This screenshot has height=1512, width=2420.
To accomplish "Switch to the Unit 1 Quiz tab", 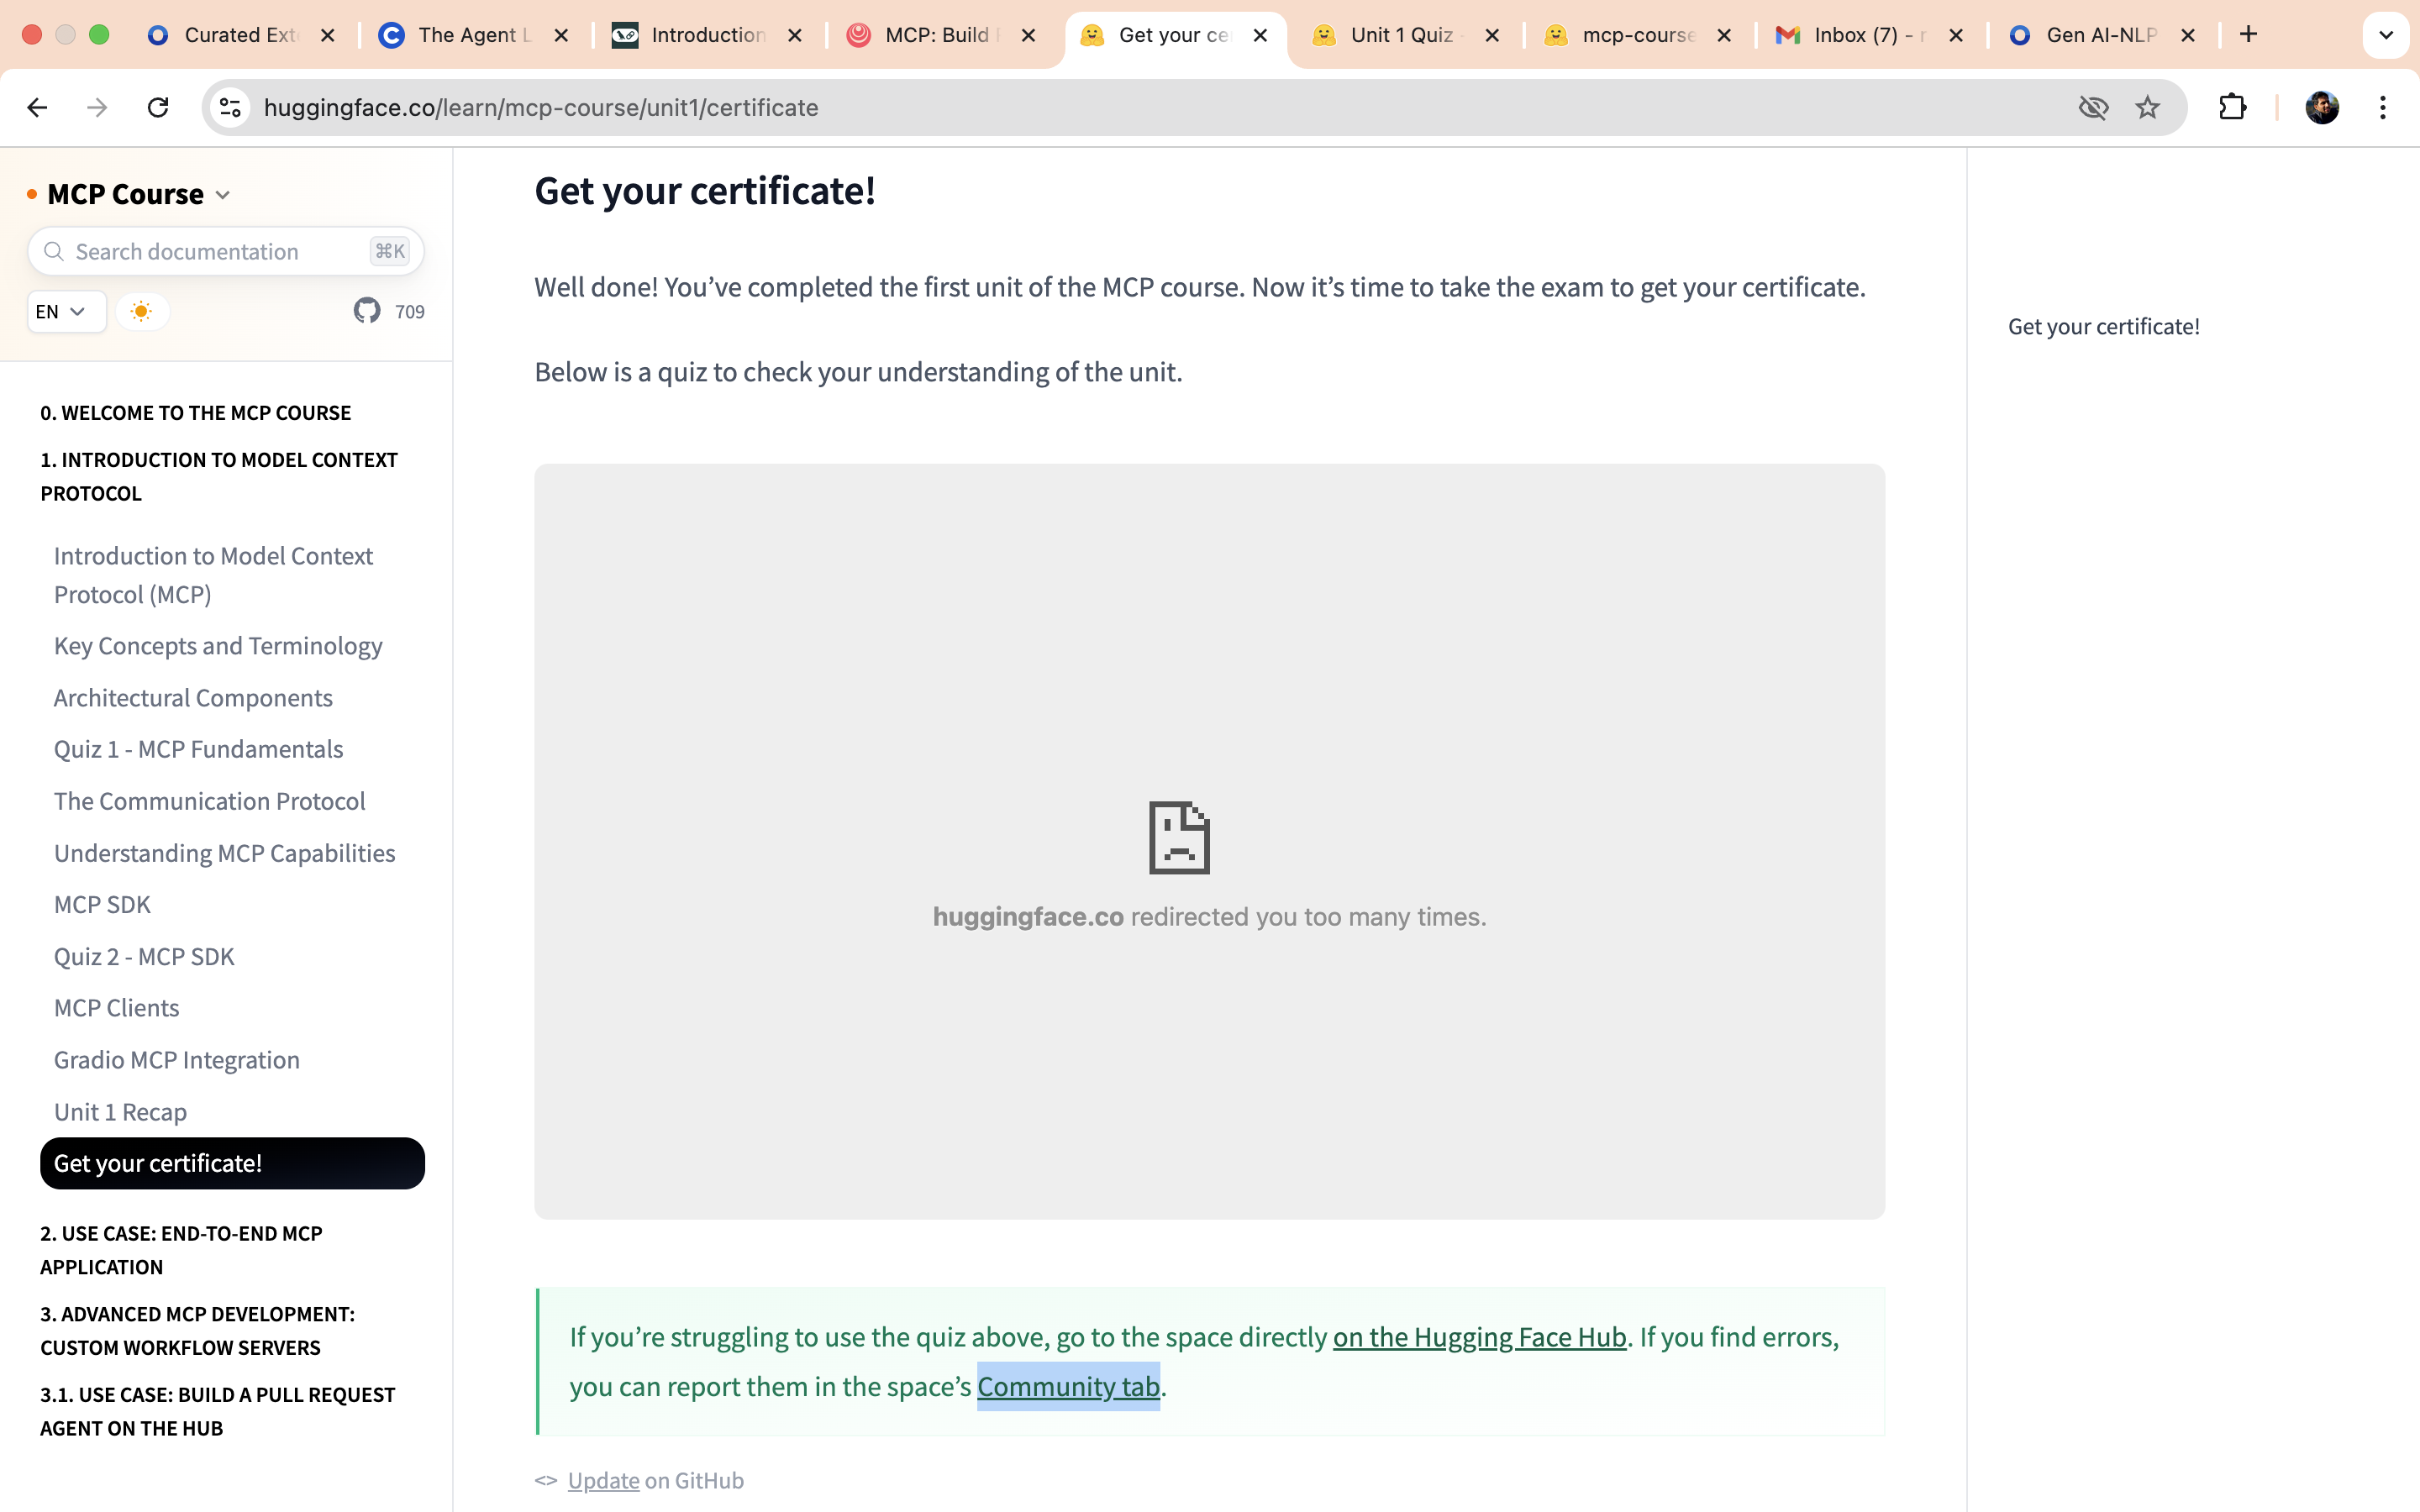I will click(x=1400, y=35).
